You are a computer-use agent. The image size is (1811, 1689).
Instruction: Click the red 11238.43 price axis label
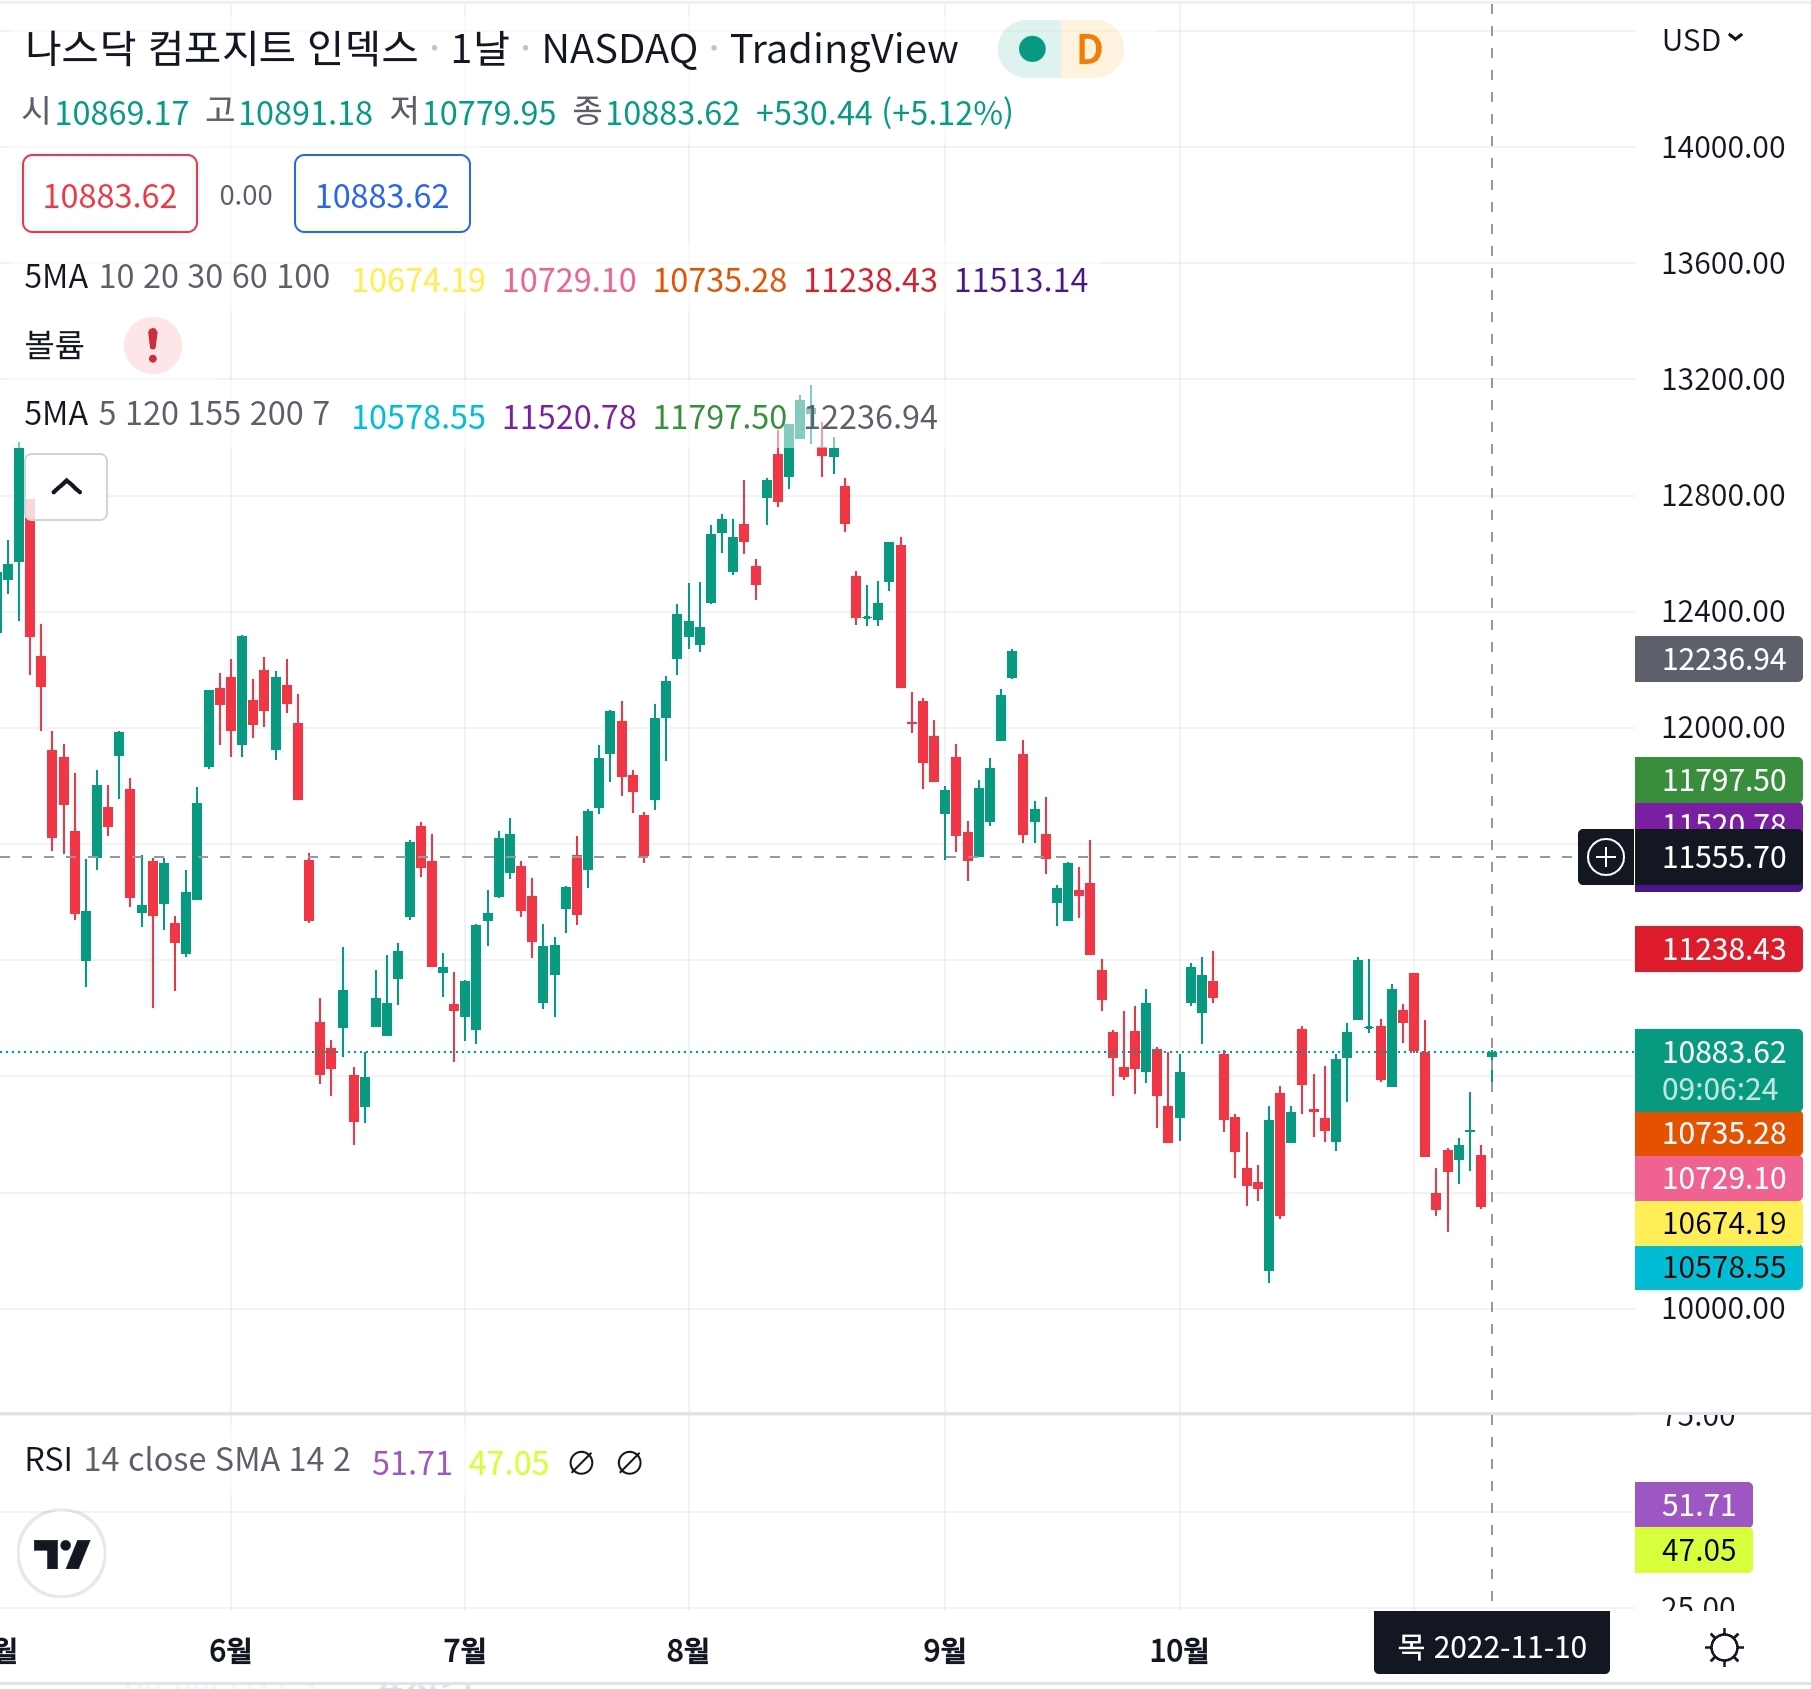[1719, 949]
